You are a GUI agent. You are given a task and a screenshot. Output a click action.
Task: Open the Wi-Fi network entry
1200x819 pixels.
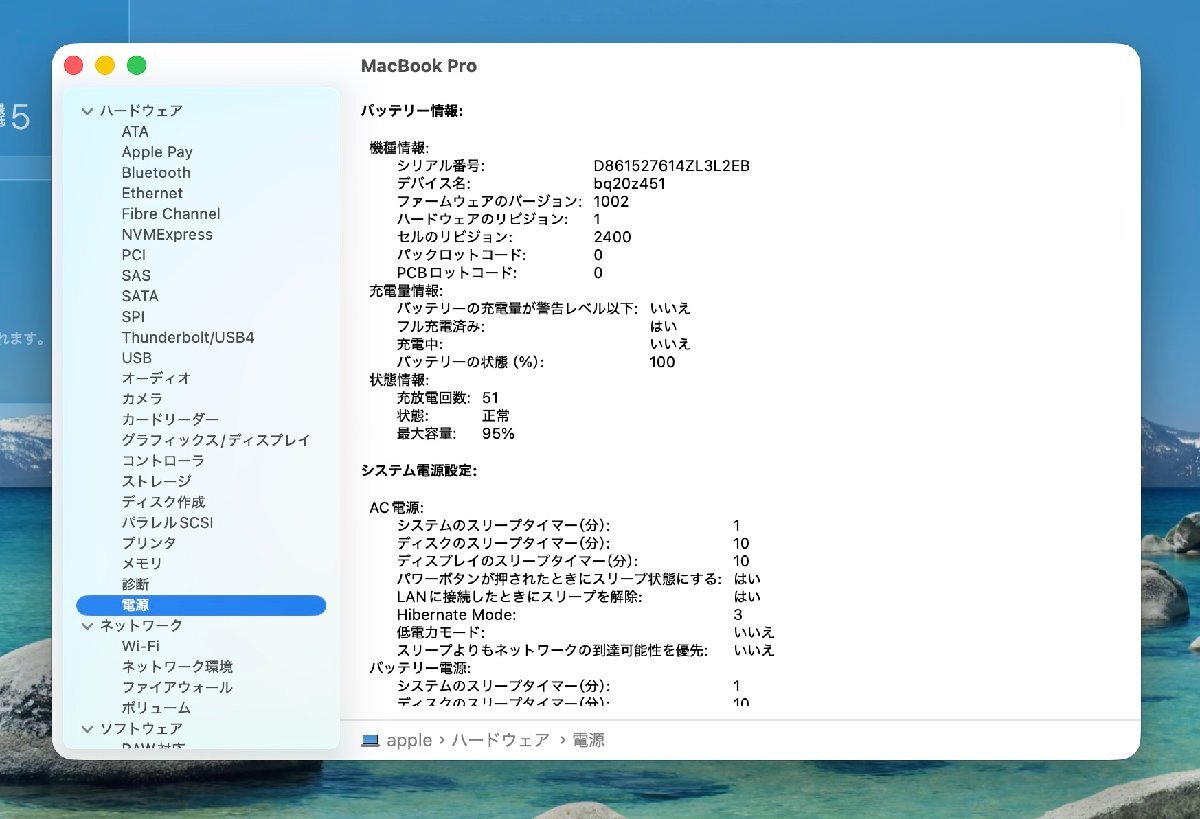pos(140,646)
